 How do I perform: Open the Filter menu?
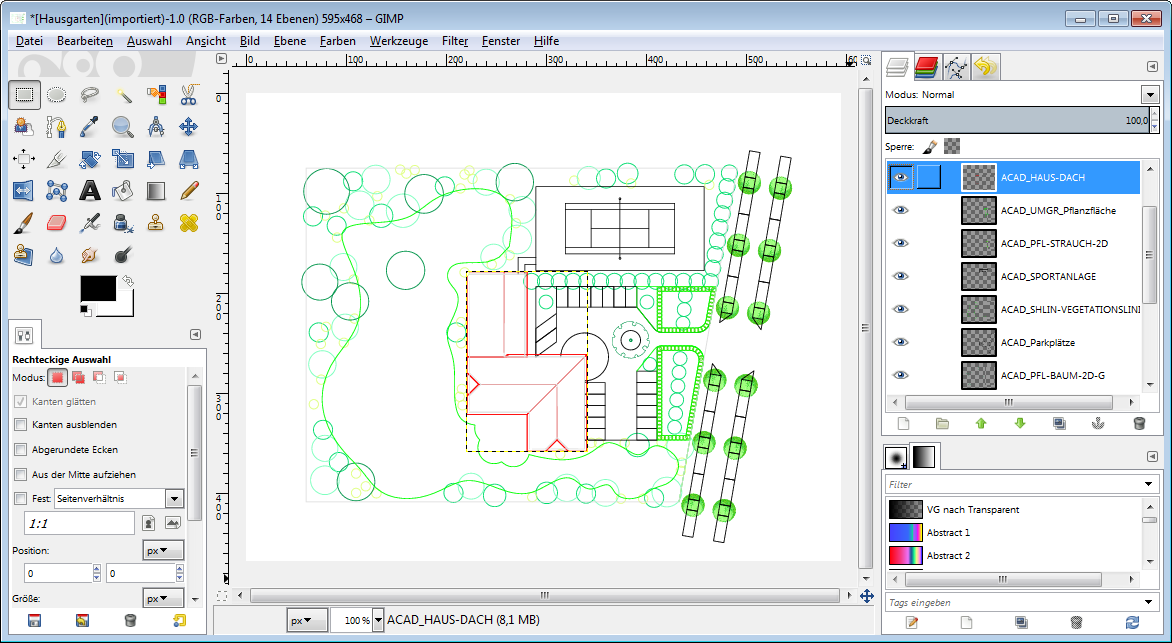point(455,41)
